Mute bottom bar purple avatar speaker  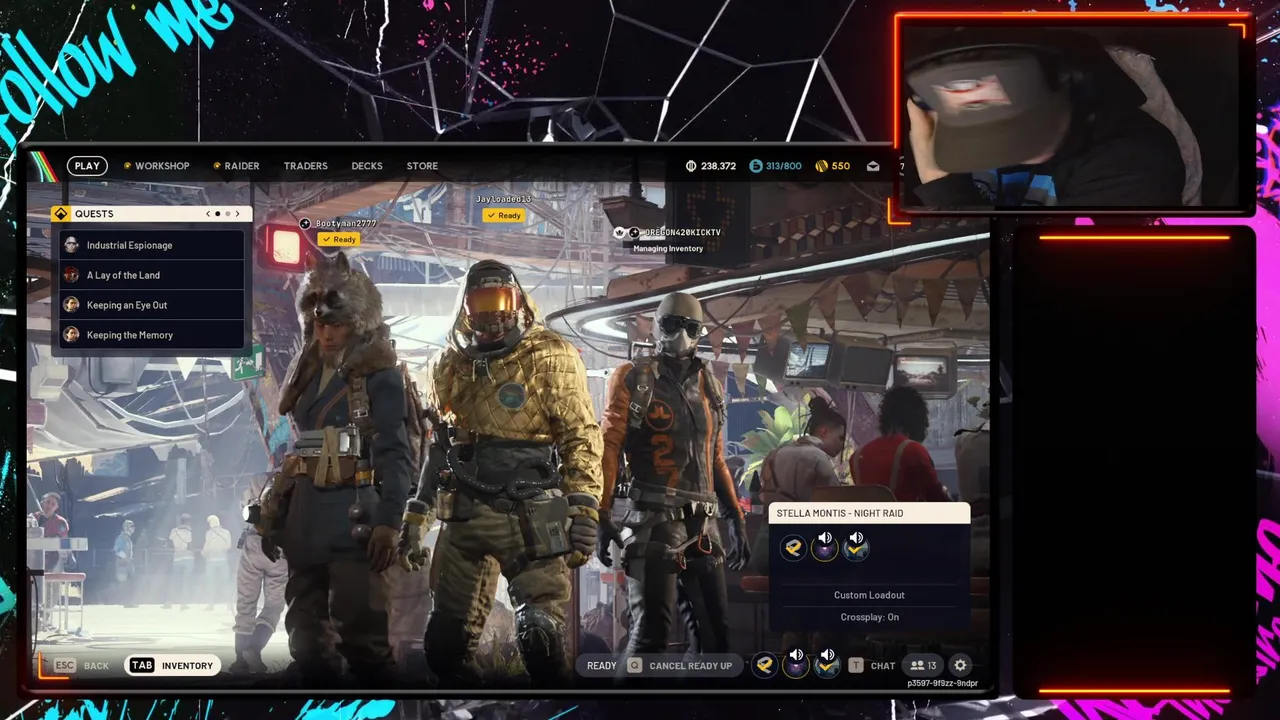[796, 656]
